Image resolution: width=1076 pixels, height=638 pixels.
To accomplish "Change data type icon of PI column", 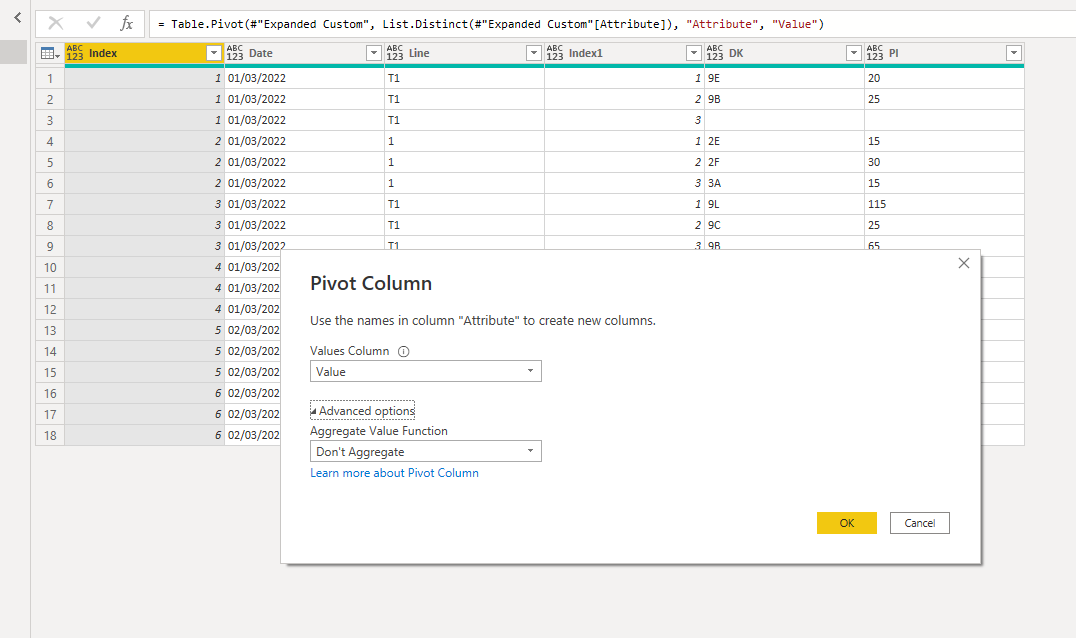I will coord(874,53).
